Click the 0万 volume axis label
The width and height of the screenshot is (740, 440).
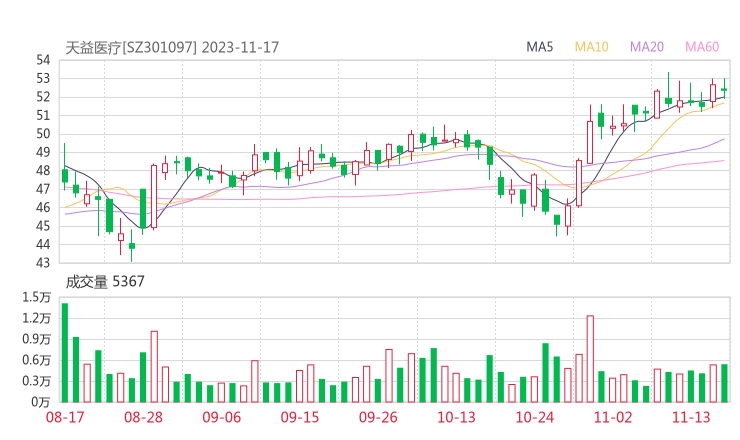coord(41,402)
